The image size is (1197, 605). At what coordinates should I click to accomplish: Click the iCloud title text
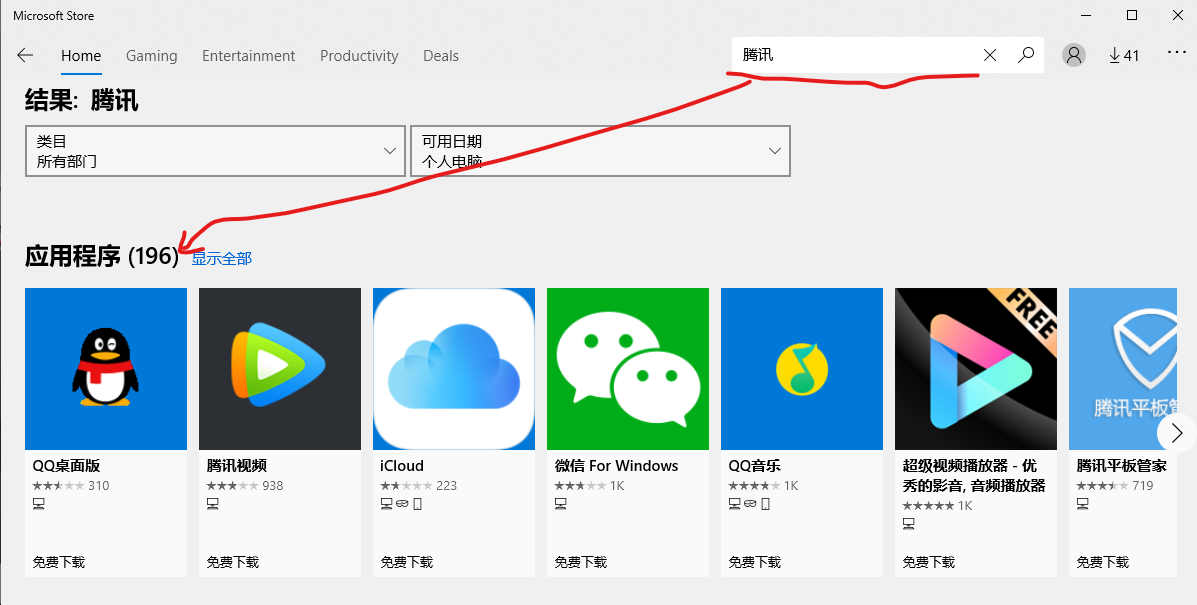tap(402, 465)
